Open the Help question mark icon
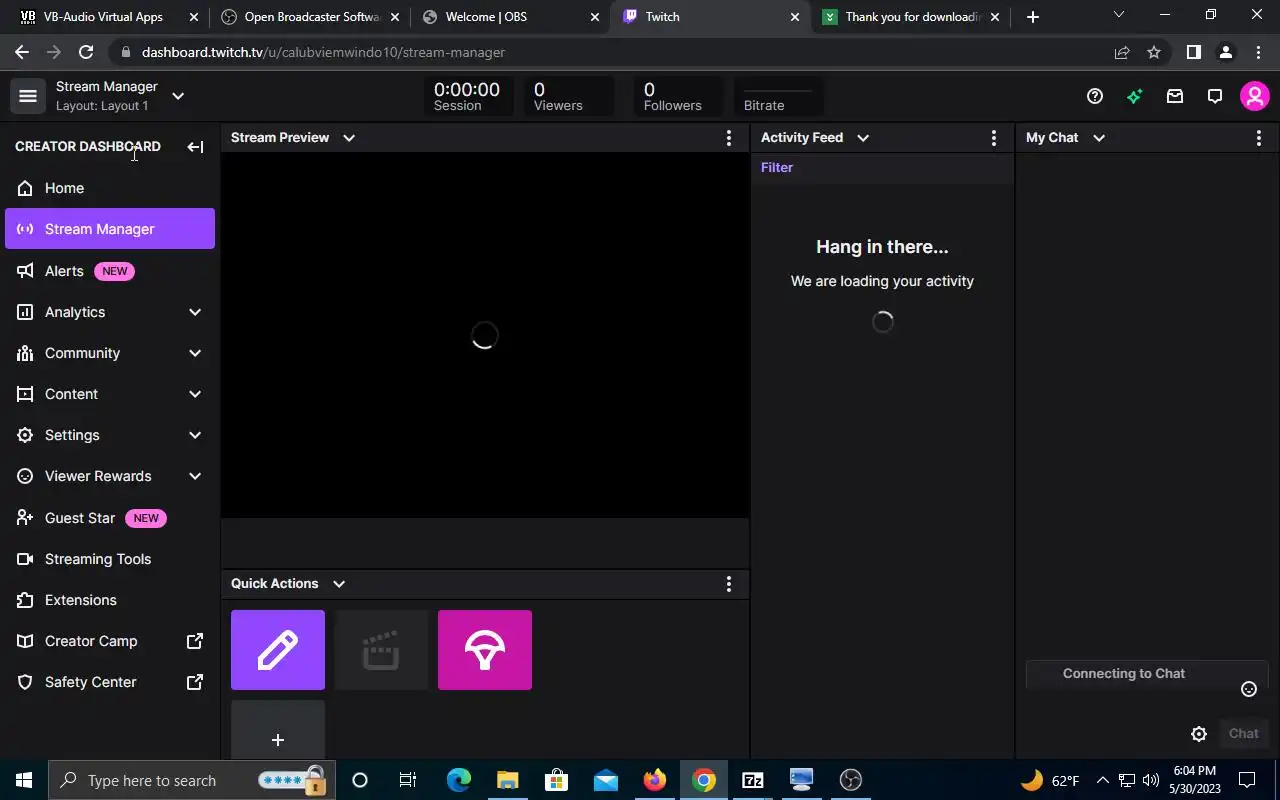The width and height of the screenshot is (1280, 800). click(1095, 96)
